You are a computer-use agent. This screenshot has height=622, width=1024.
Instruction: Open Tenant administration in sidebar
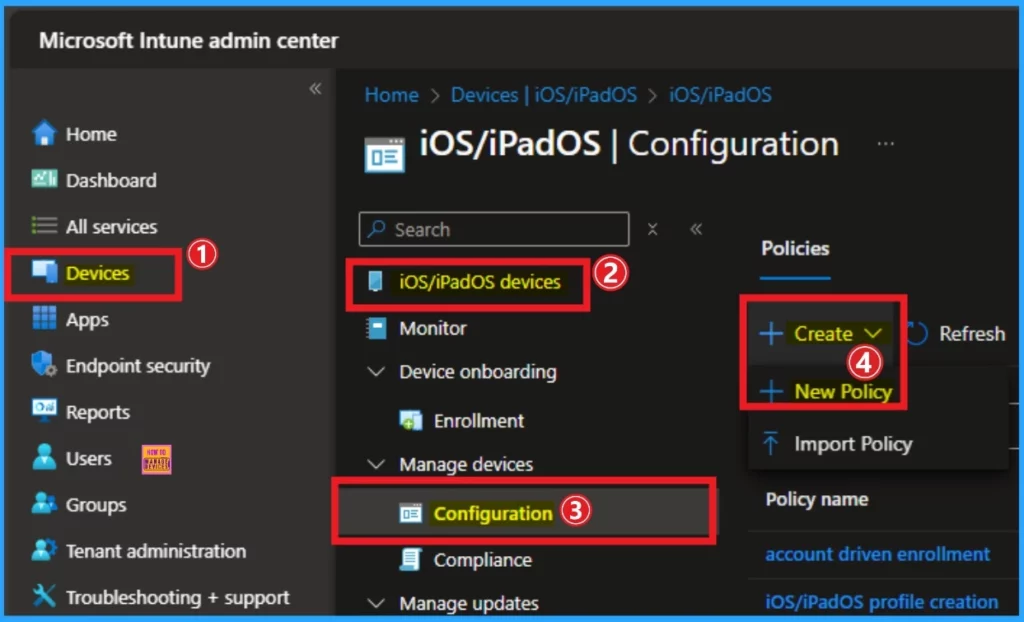[x=156, y=551]
